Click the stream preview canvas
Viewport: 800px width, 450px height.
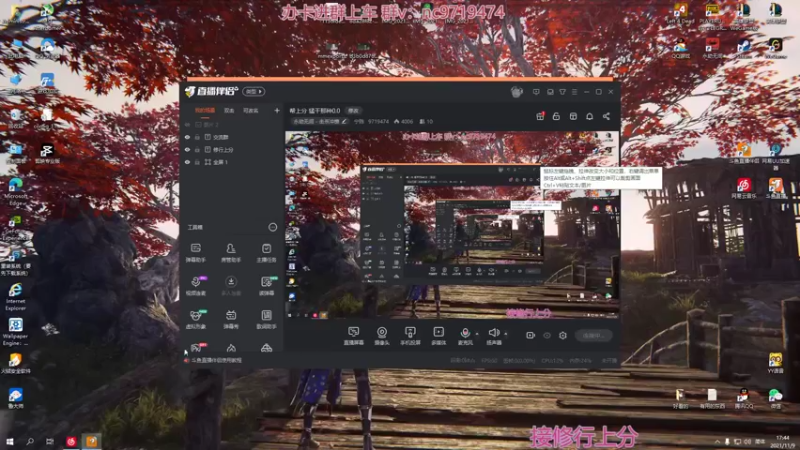pyautogui.click(x=452, y=225)
